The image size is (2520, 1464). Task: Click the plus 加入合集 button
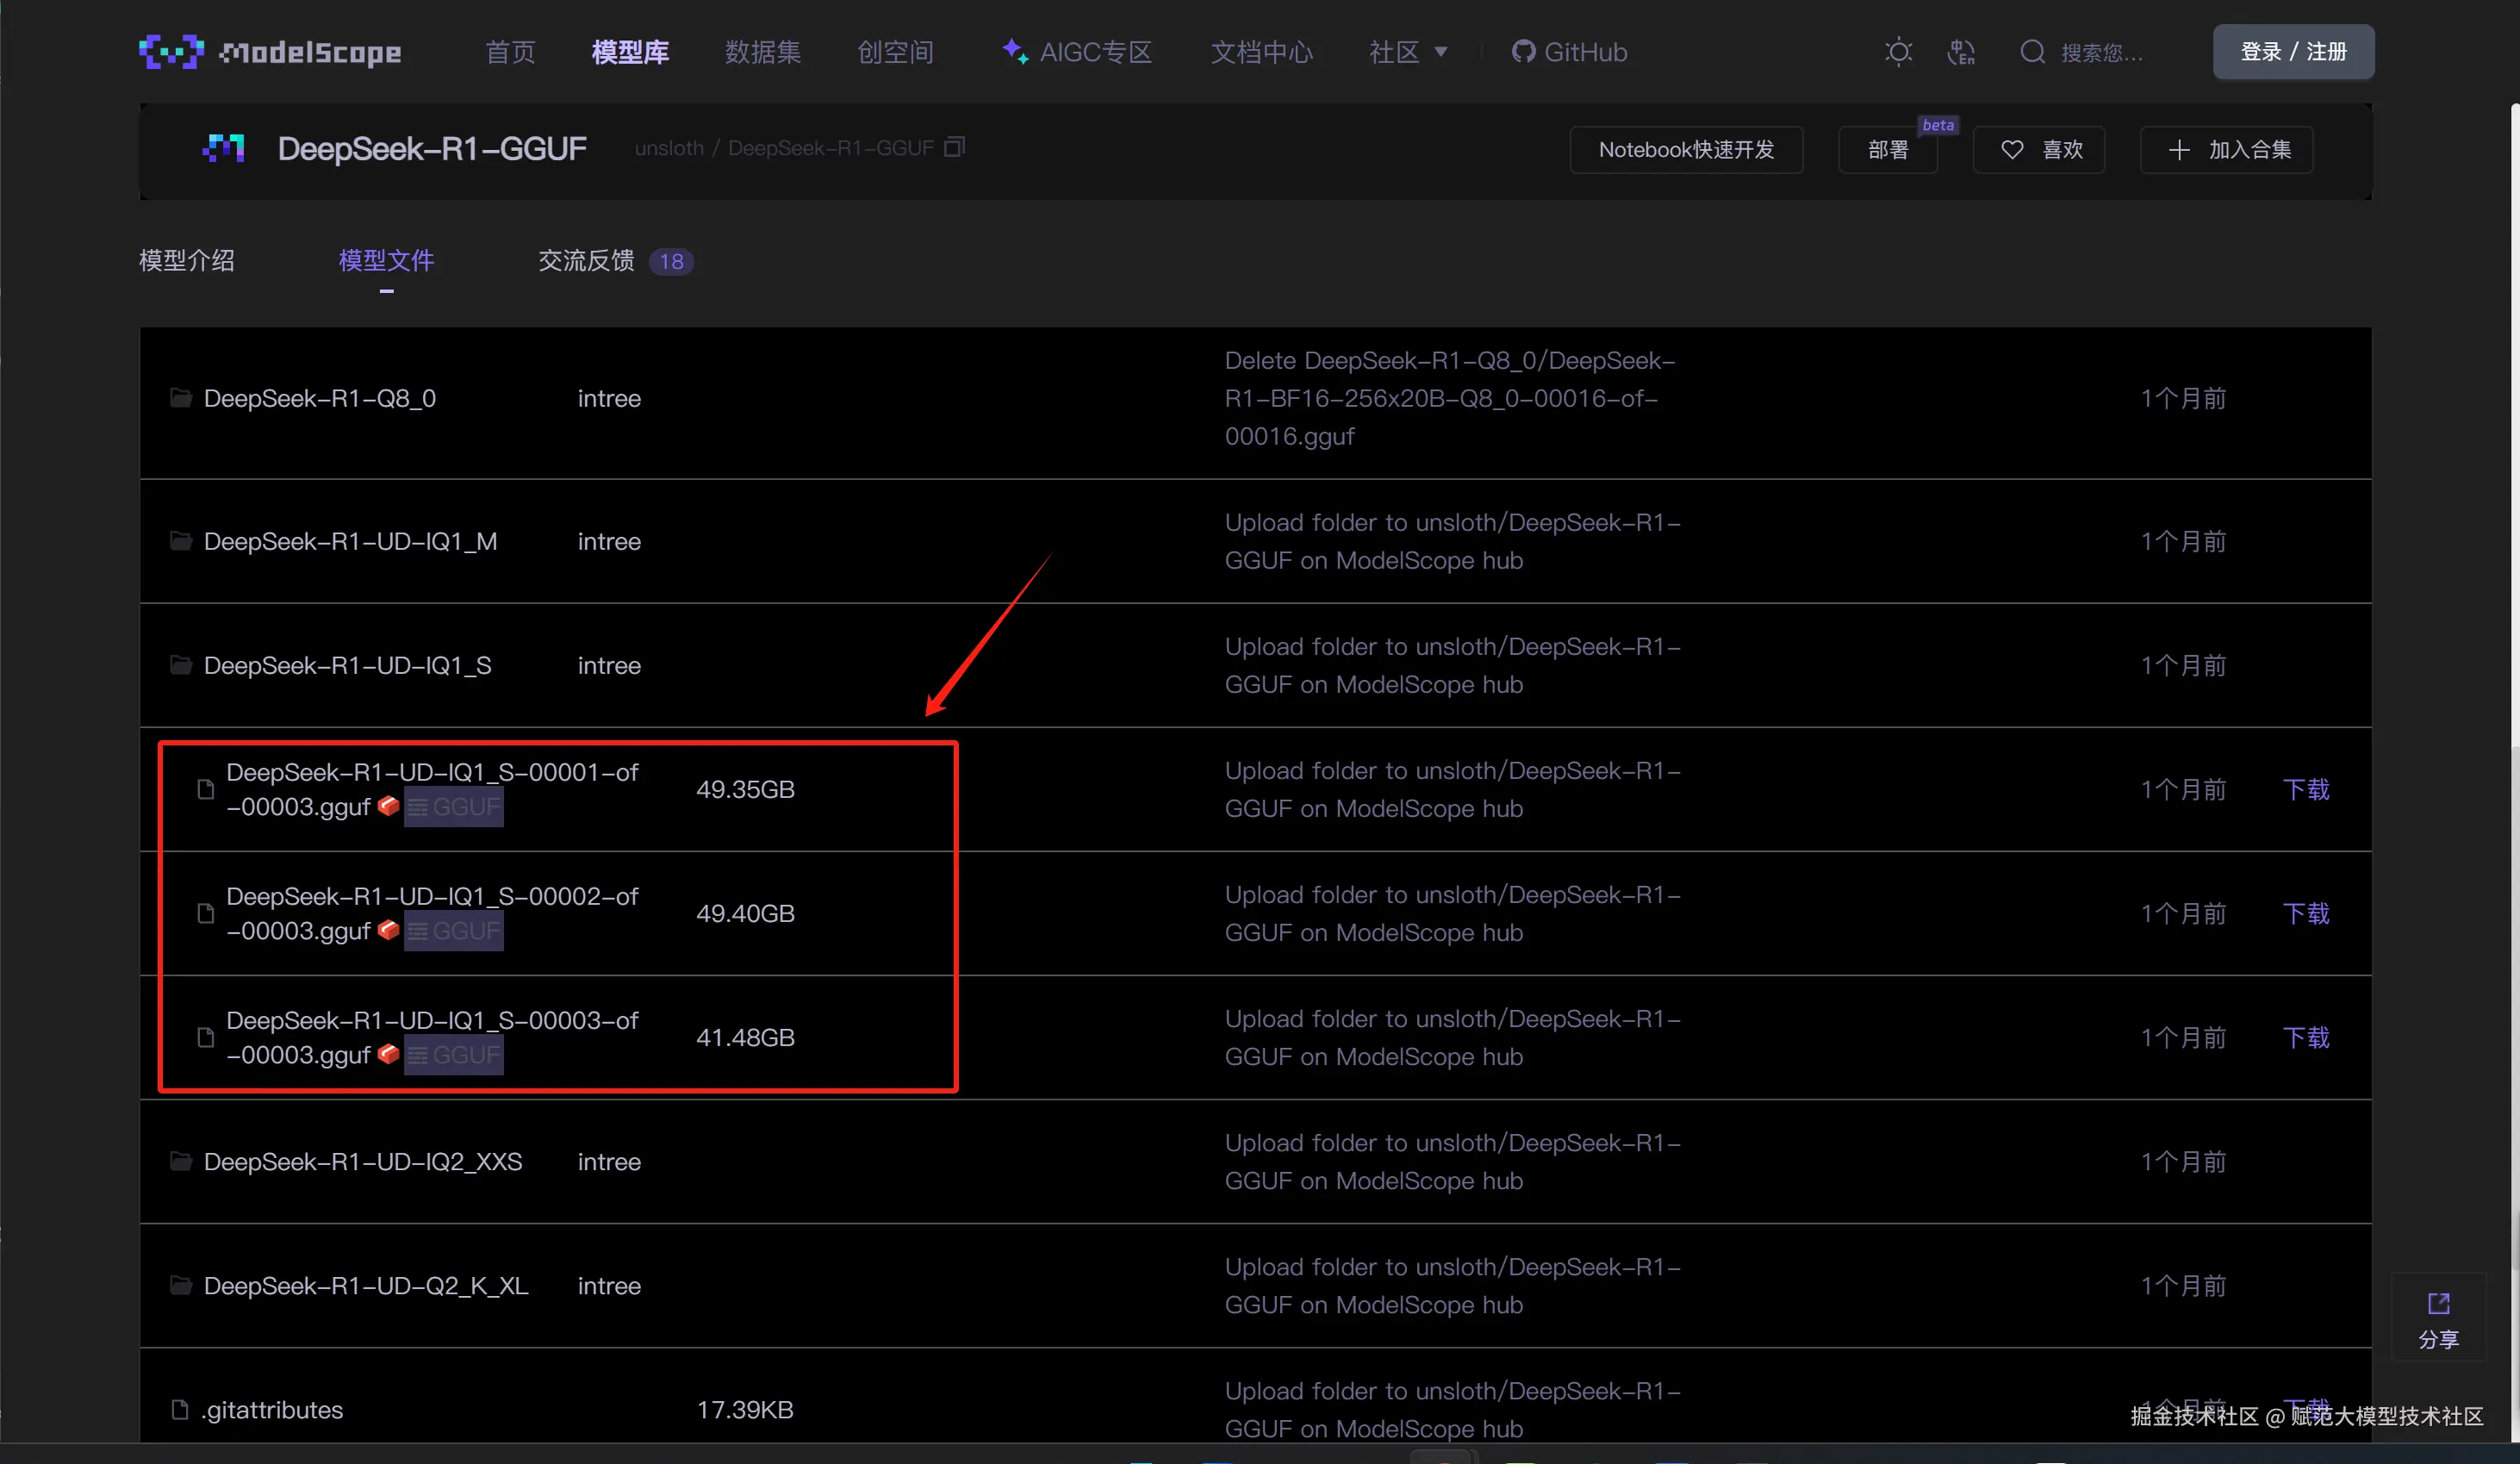coord(2226,150)
